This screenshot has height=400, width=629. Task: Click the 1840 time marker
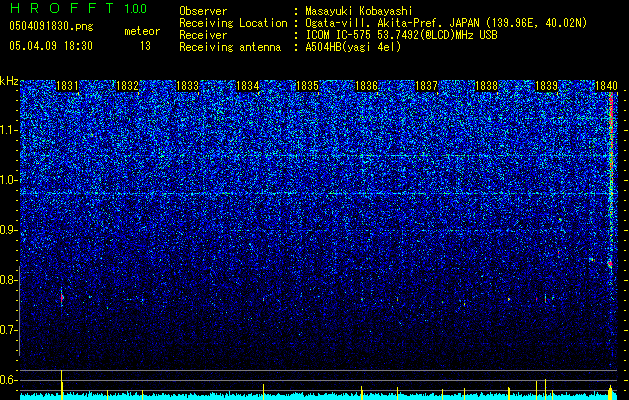[606, 86]
